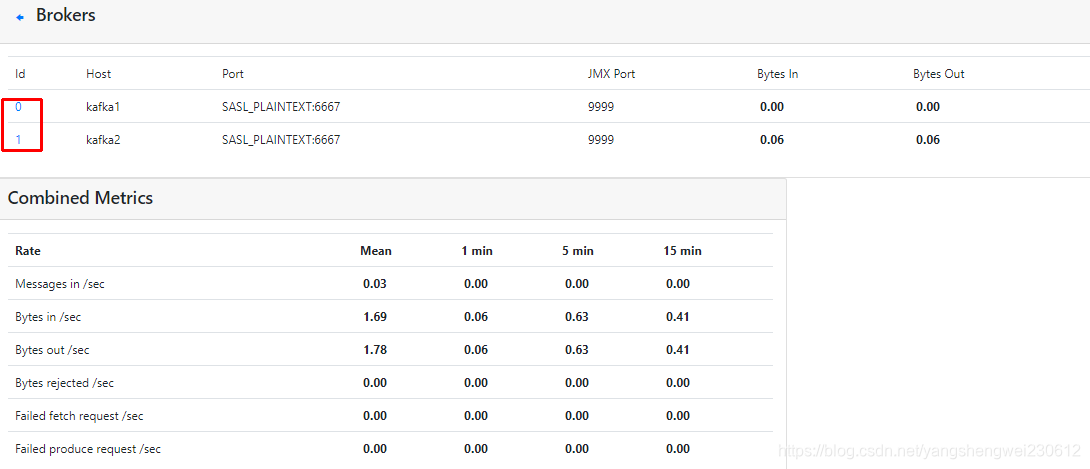The image size is (1090, 469).
Task: Select the Failed produce request /sec row
Action: 88,449
